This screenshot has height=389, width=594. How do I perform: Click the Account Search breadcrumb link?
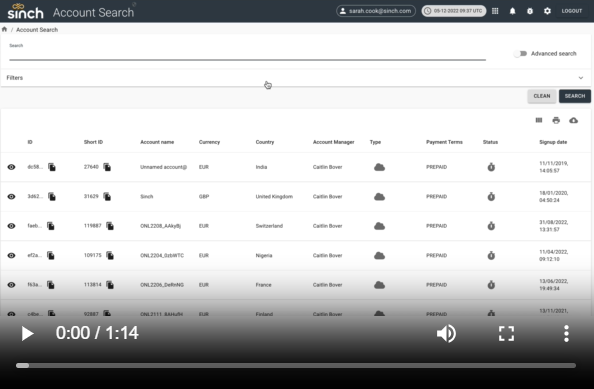point(37,30)
